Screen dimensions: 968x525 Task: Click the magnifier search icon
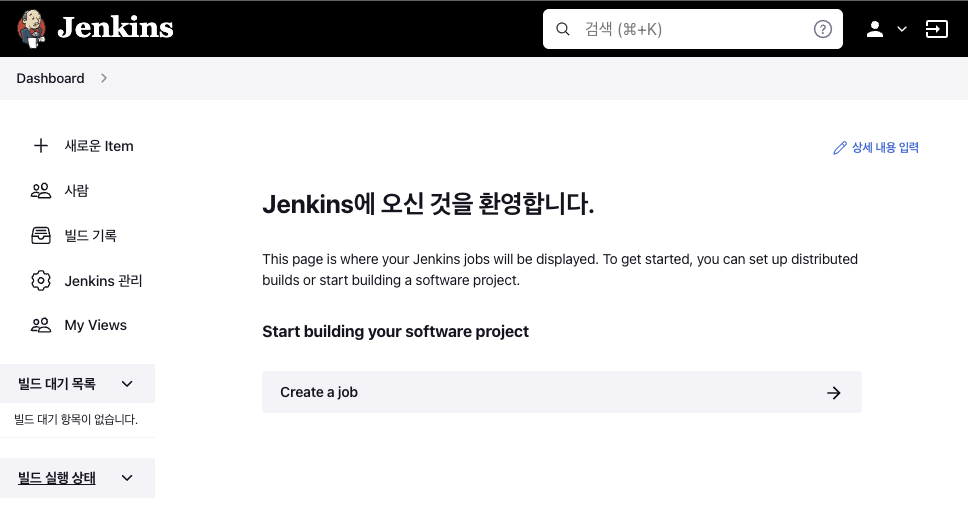[x=562, y=29]
